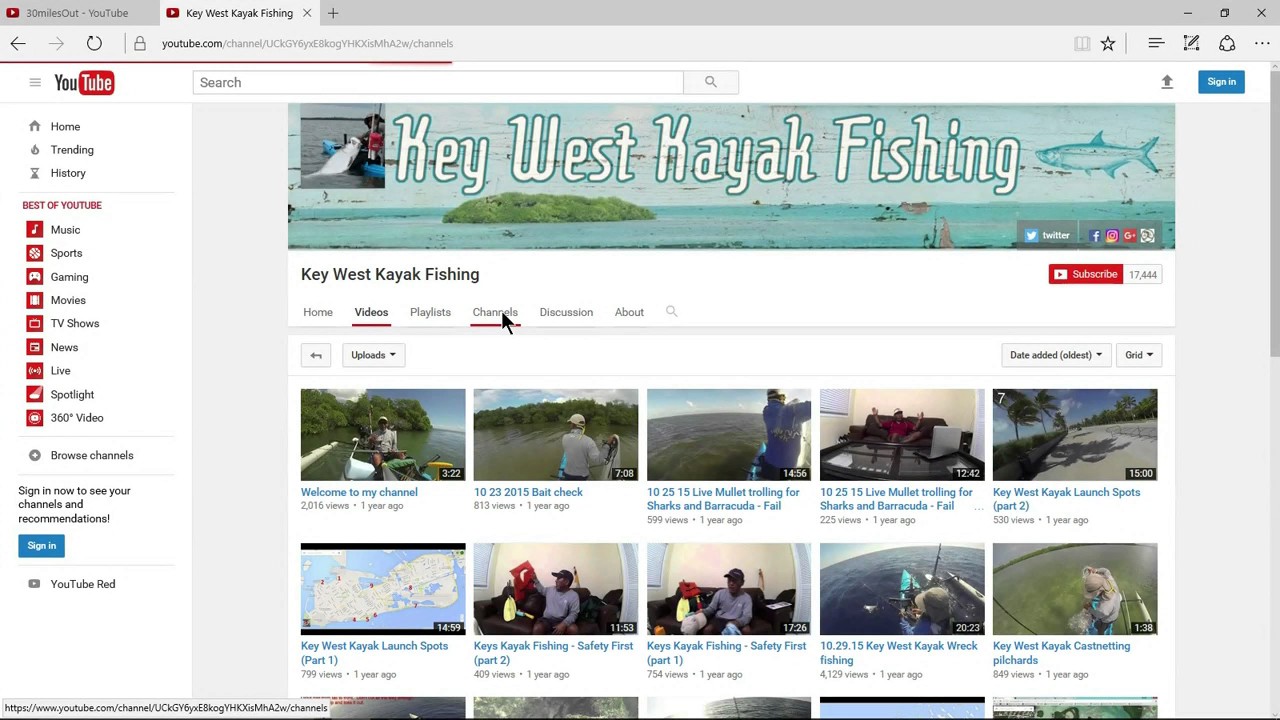Click the browser back arrow
Screen dimensions: 1280x720
point(18,43)
